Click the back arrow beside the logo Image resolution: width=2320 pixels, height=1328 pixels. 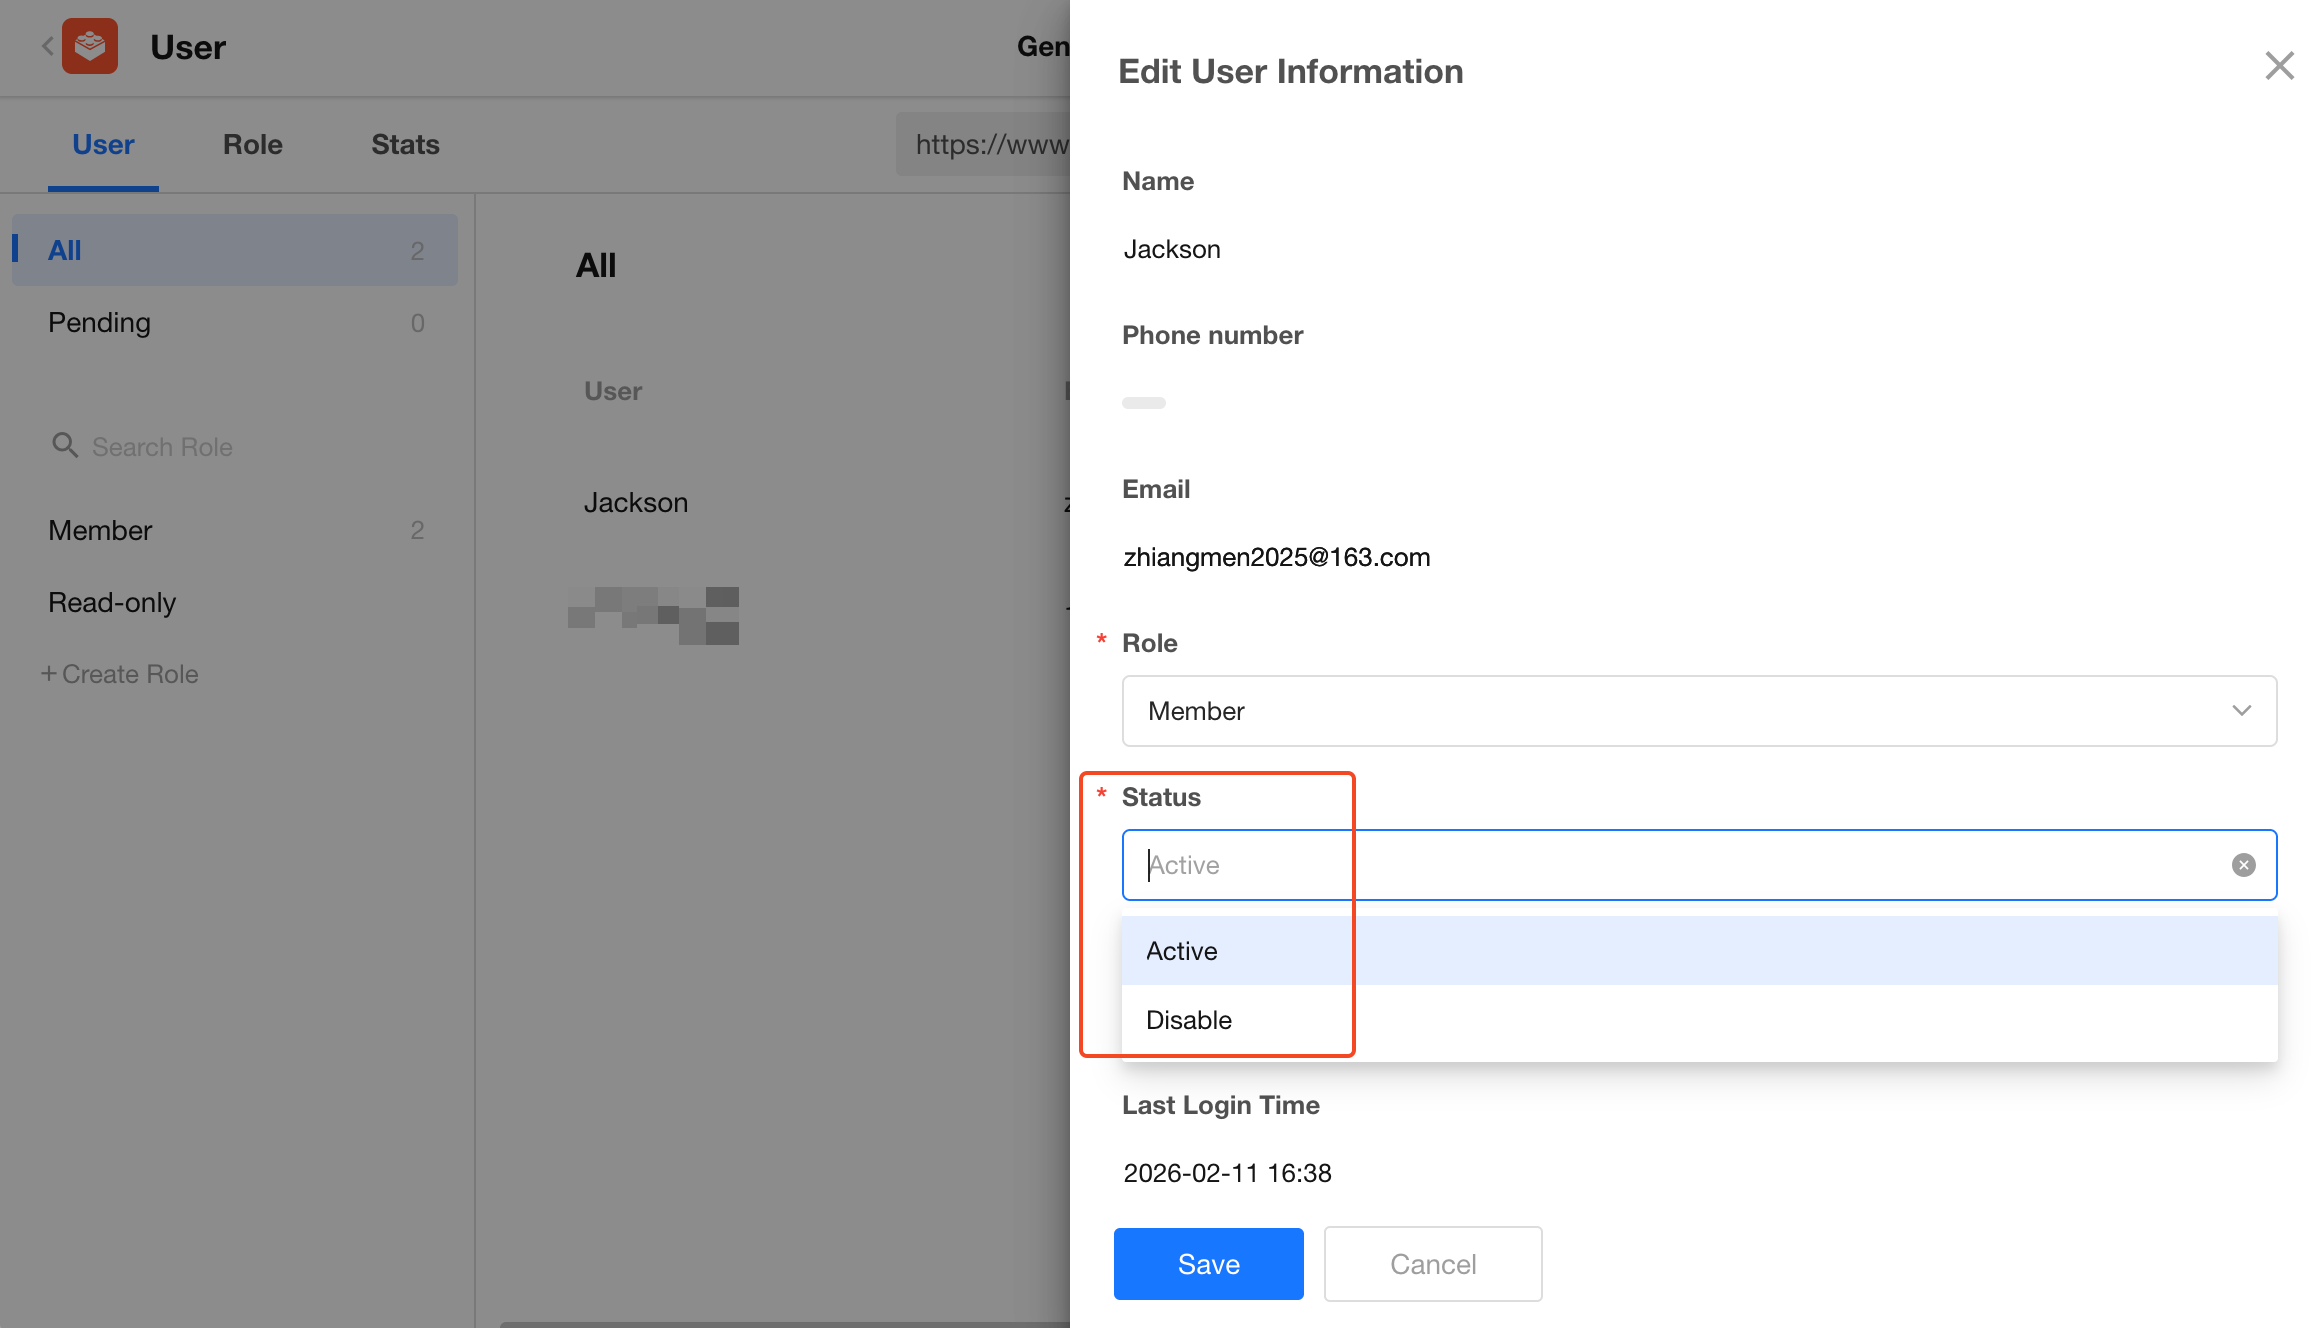(x=47, y=46)
